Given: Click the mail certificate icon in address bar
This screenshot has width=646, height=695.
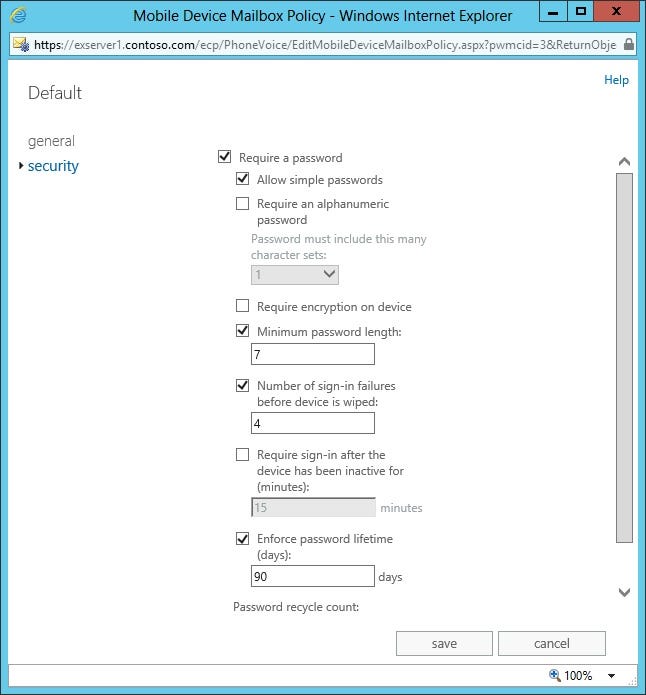Looking at the screenshot, I should click(x=19, y=45).
